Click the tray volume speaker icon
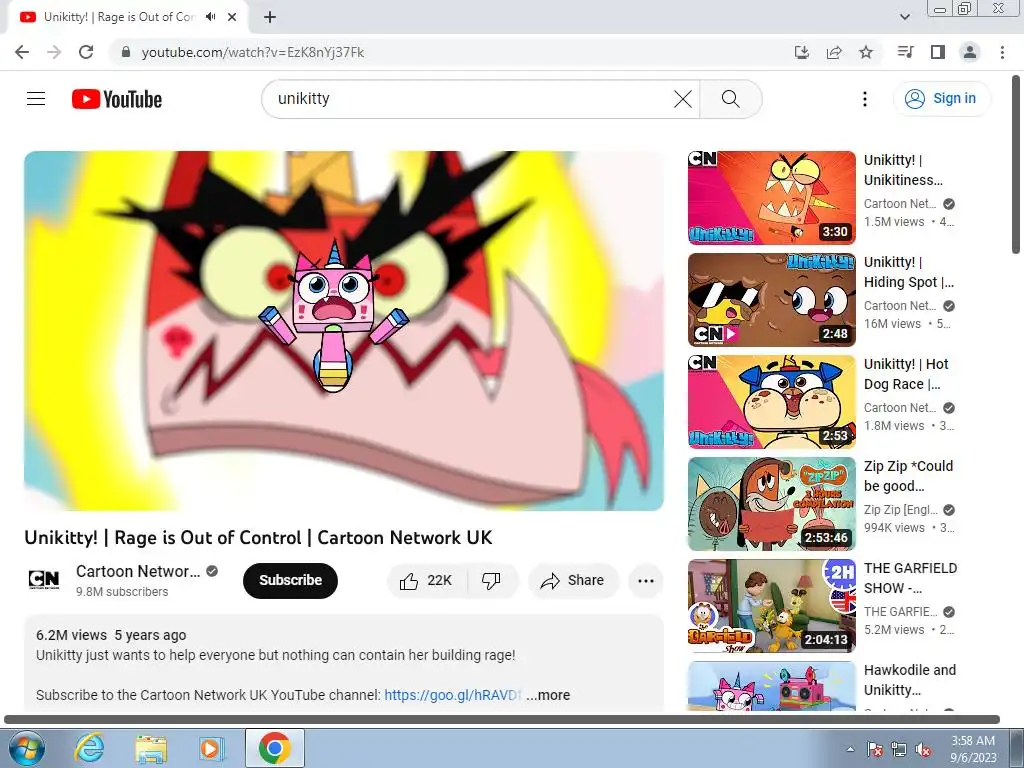This screenshot has height=768, width=1024. click(x=923, y=750)
